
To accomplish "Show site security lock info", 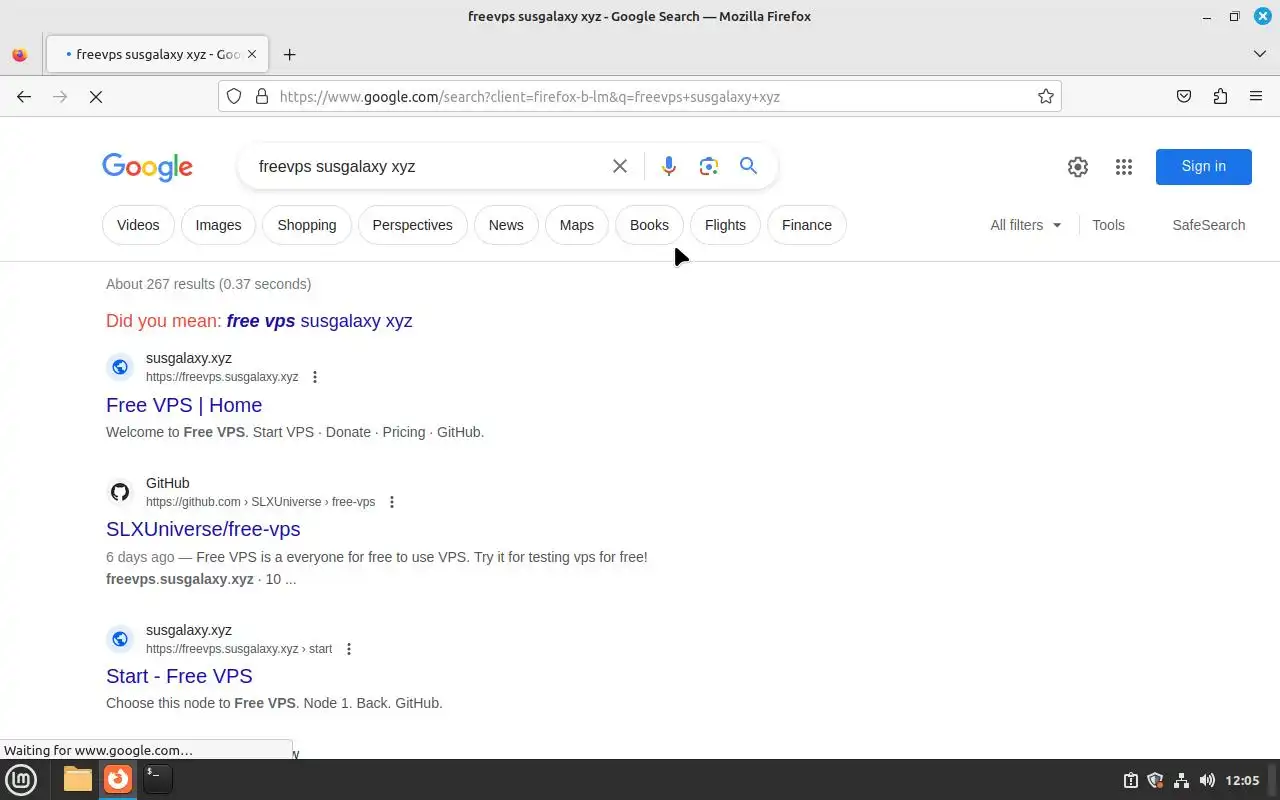I will [x=262, y=96].
